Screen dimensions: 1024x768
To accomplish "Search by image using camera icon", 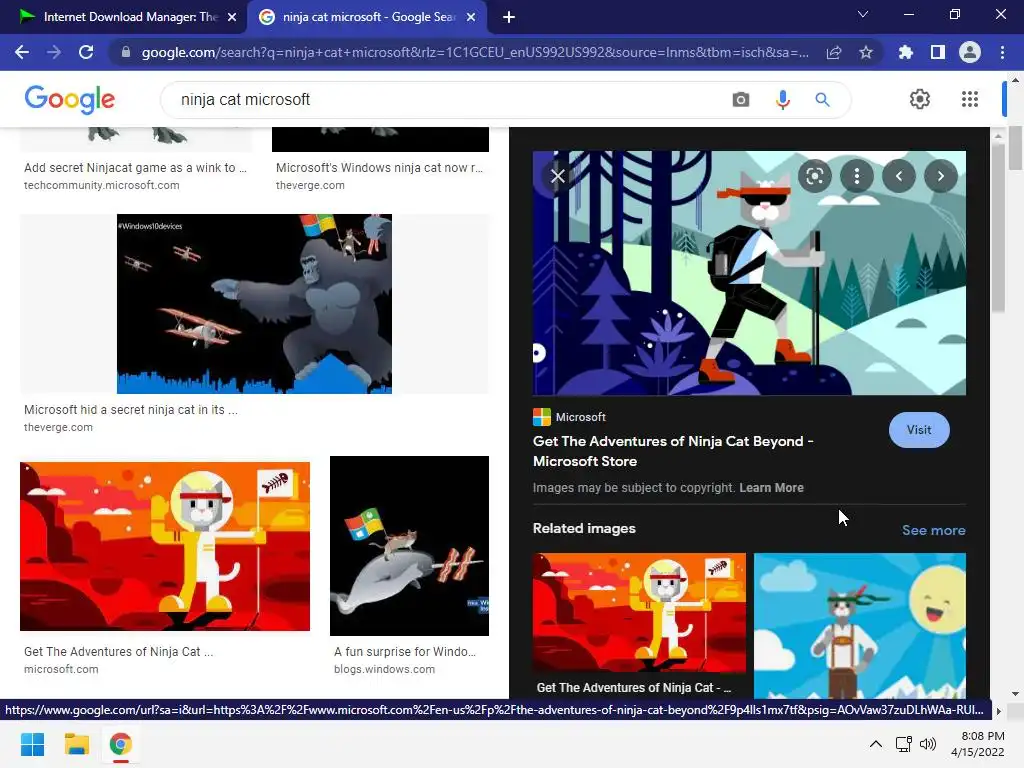I will [741, 100].
